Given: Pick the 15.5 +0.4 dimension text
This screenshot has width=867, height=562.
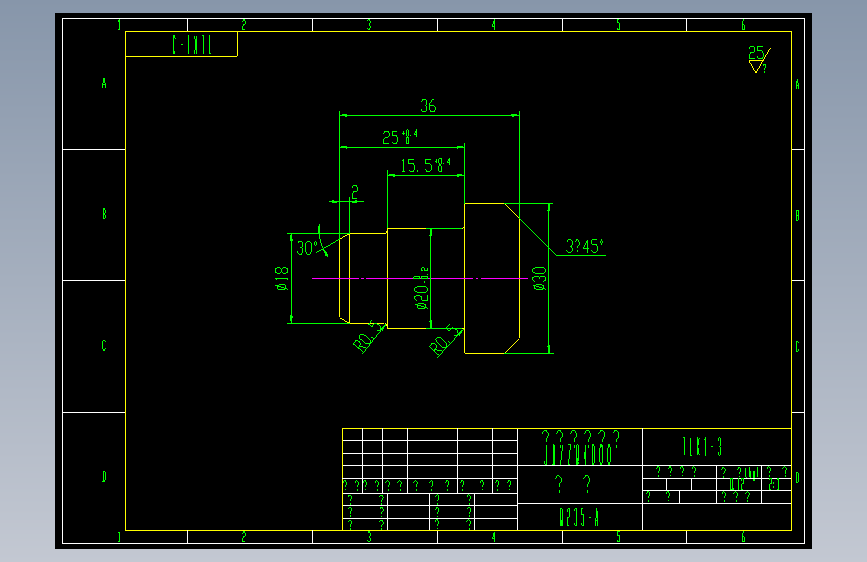Looking at the screenshot, I should [425, 165].
